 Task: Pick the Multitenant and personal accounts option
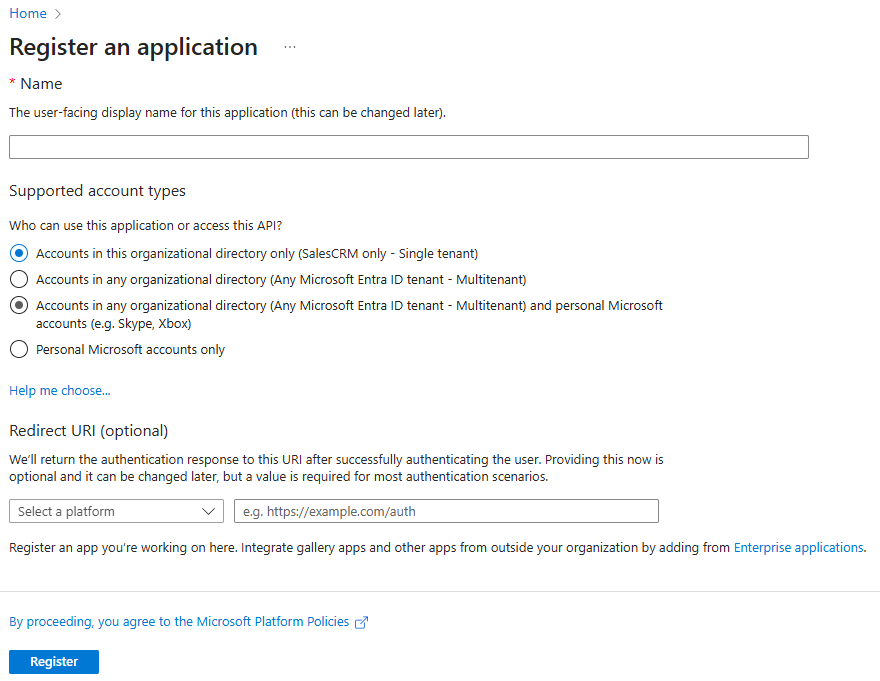point(18,306)
